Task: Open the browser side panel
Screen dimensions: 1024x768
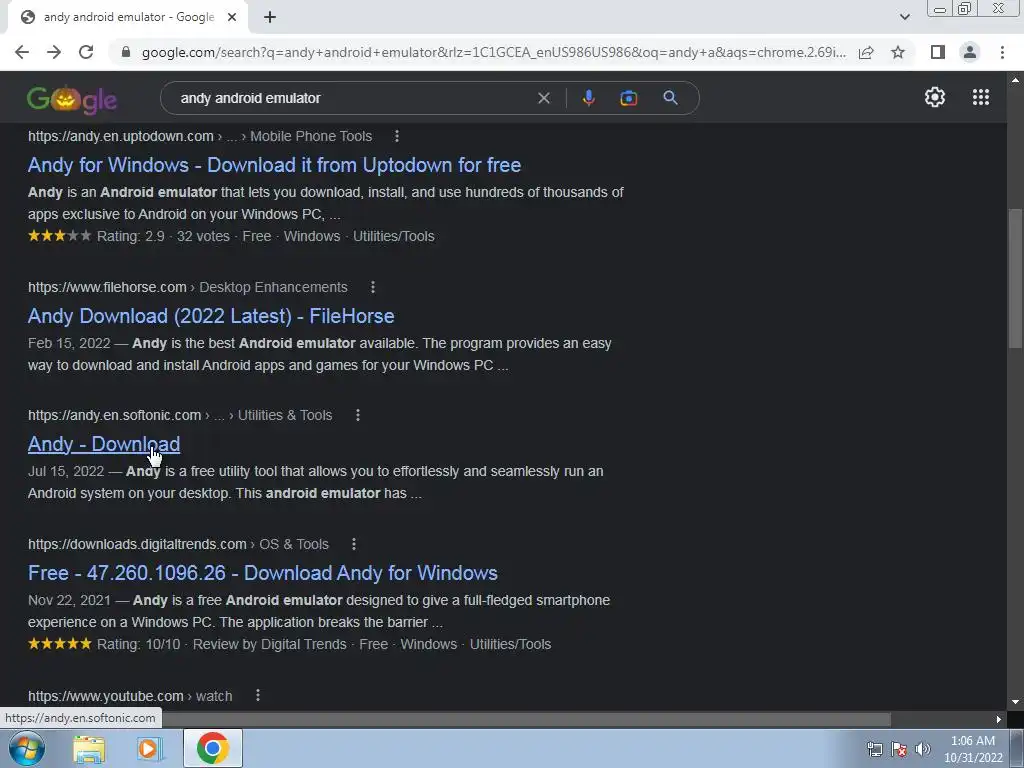Action: click(938, 52)
